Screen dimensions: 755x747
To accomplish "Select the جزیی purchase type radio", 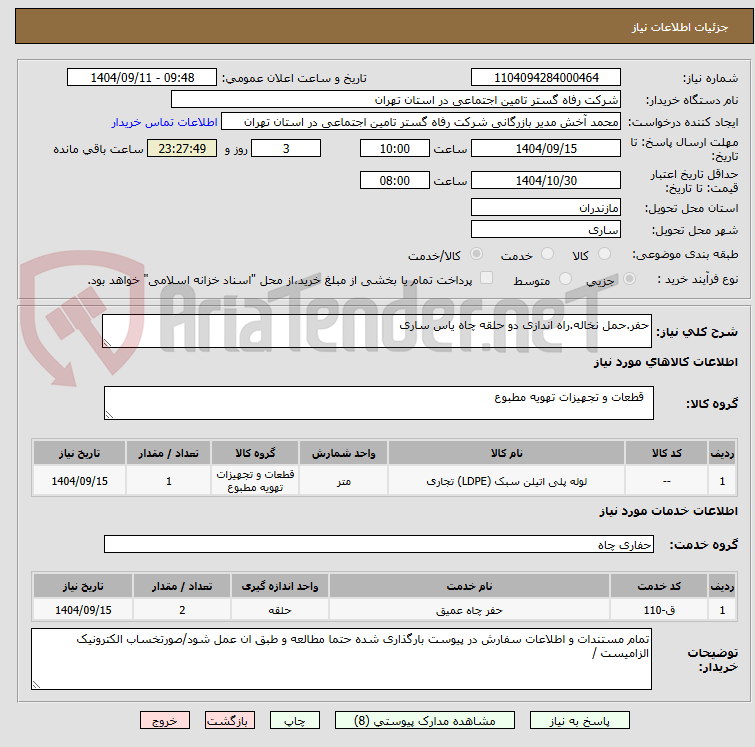I will pyautogui.click(x=629, y=279).
